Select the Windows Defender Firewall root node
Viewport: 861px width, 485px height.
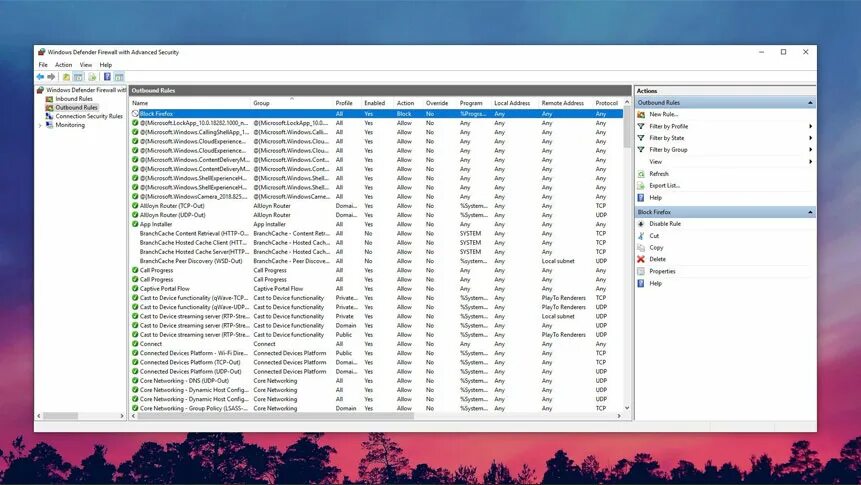pyautogui.click(x=86, y=90)
